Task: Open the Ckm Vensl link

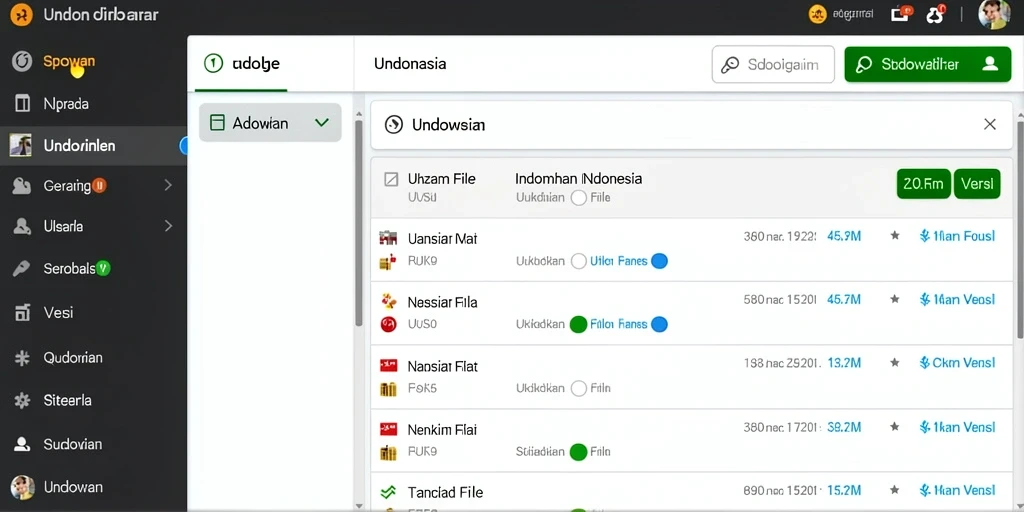Action: tap(957, 362)
